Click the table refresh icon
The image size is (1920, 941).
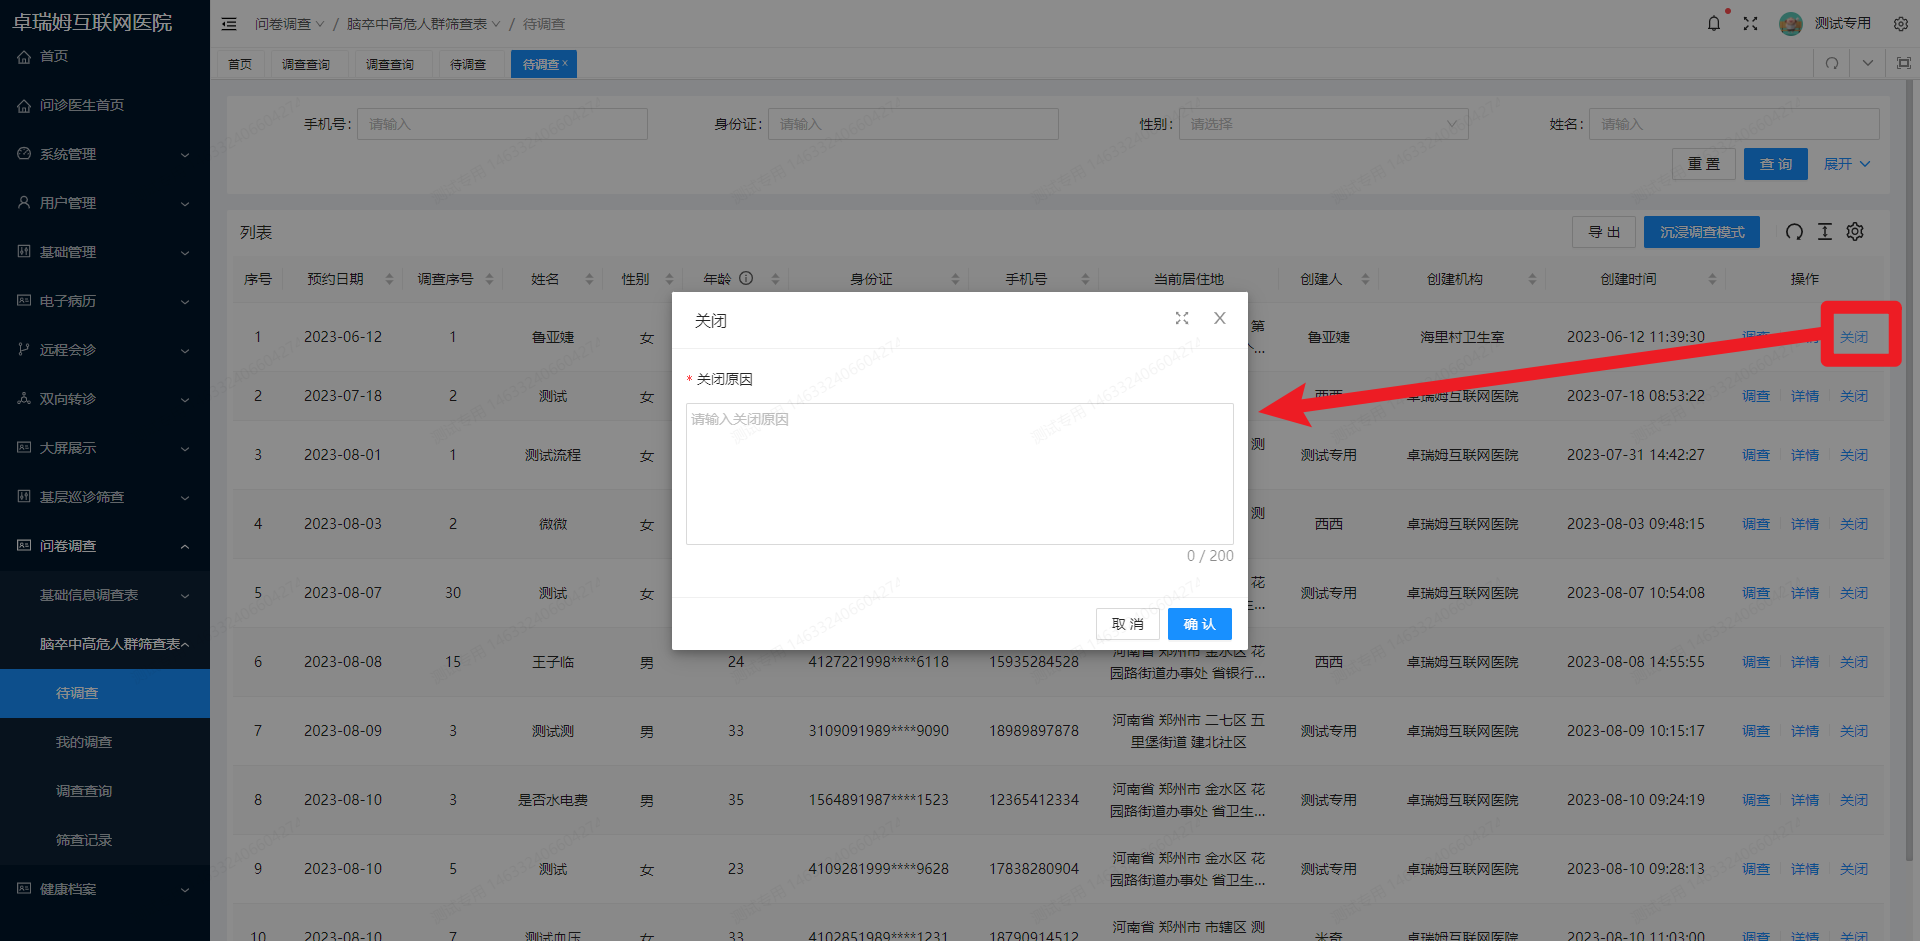[x=1794, y=232]
